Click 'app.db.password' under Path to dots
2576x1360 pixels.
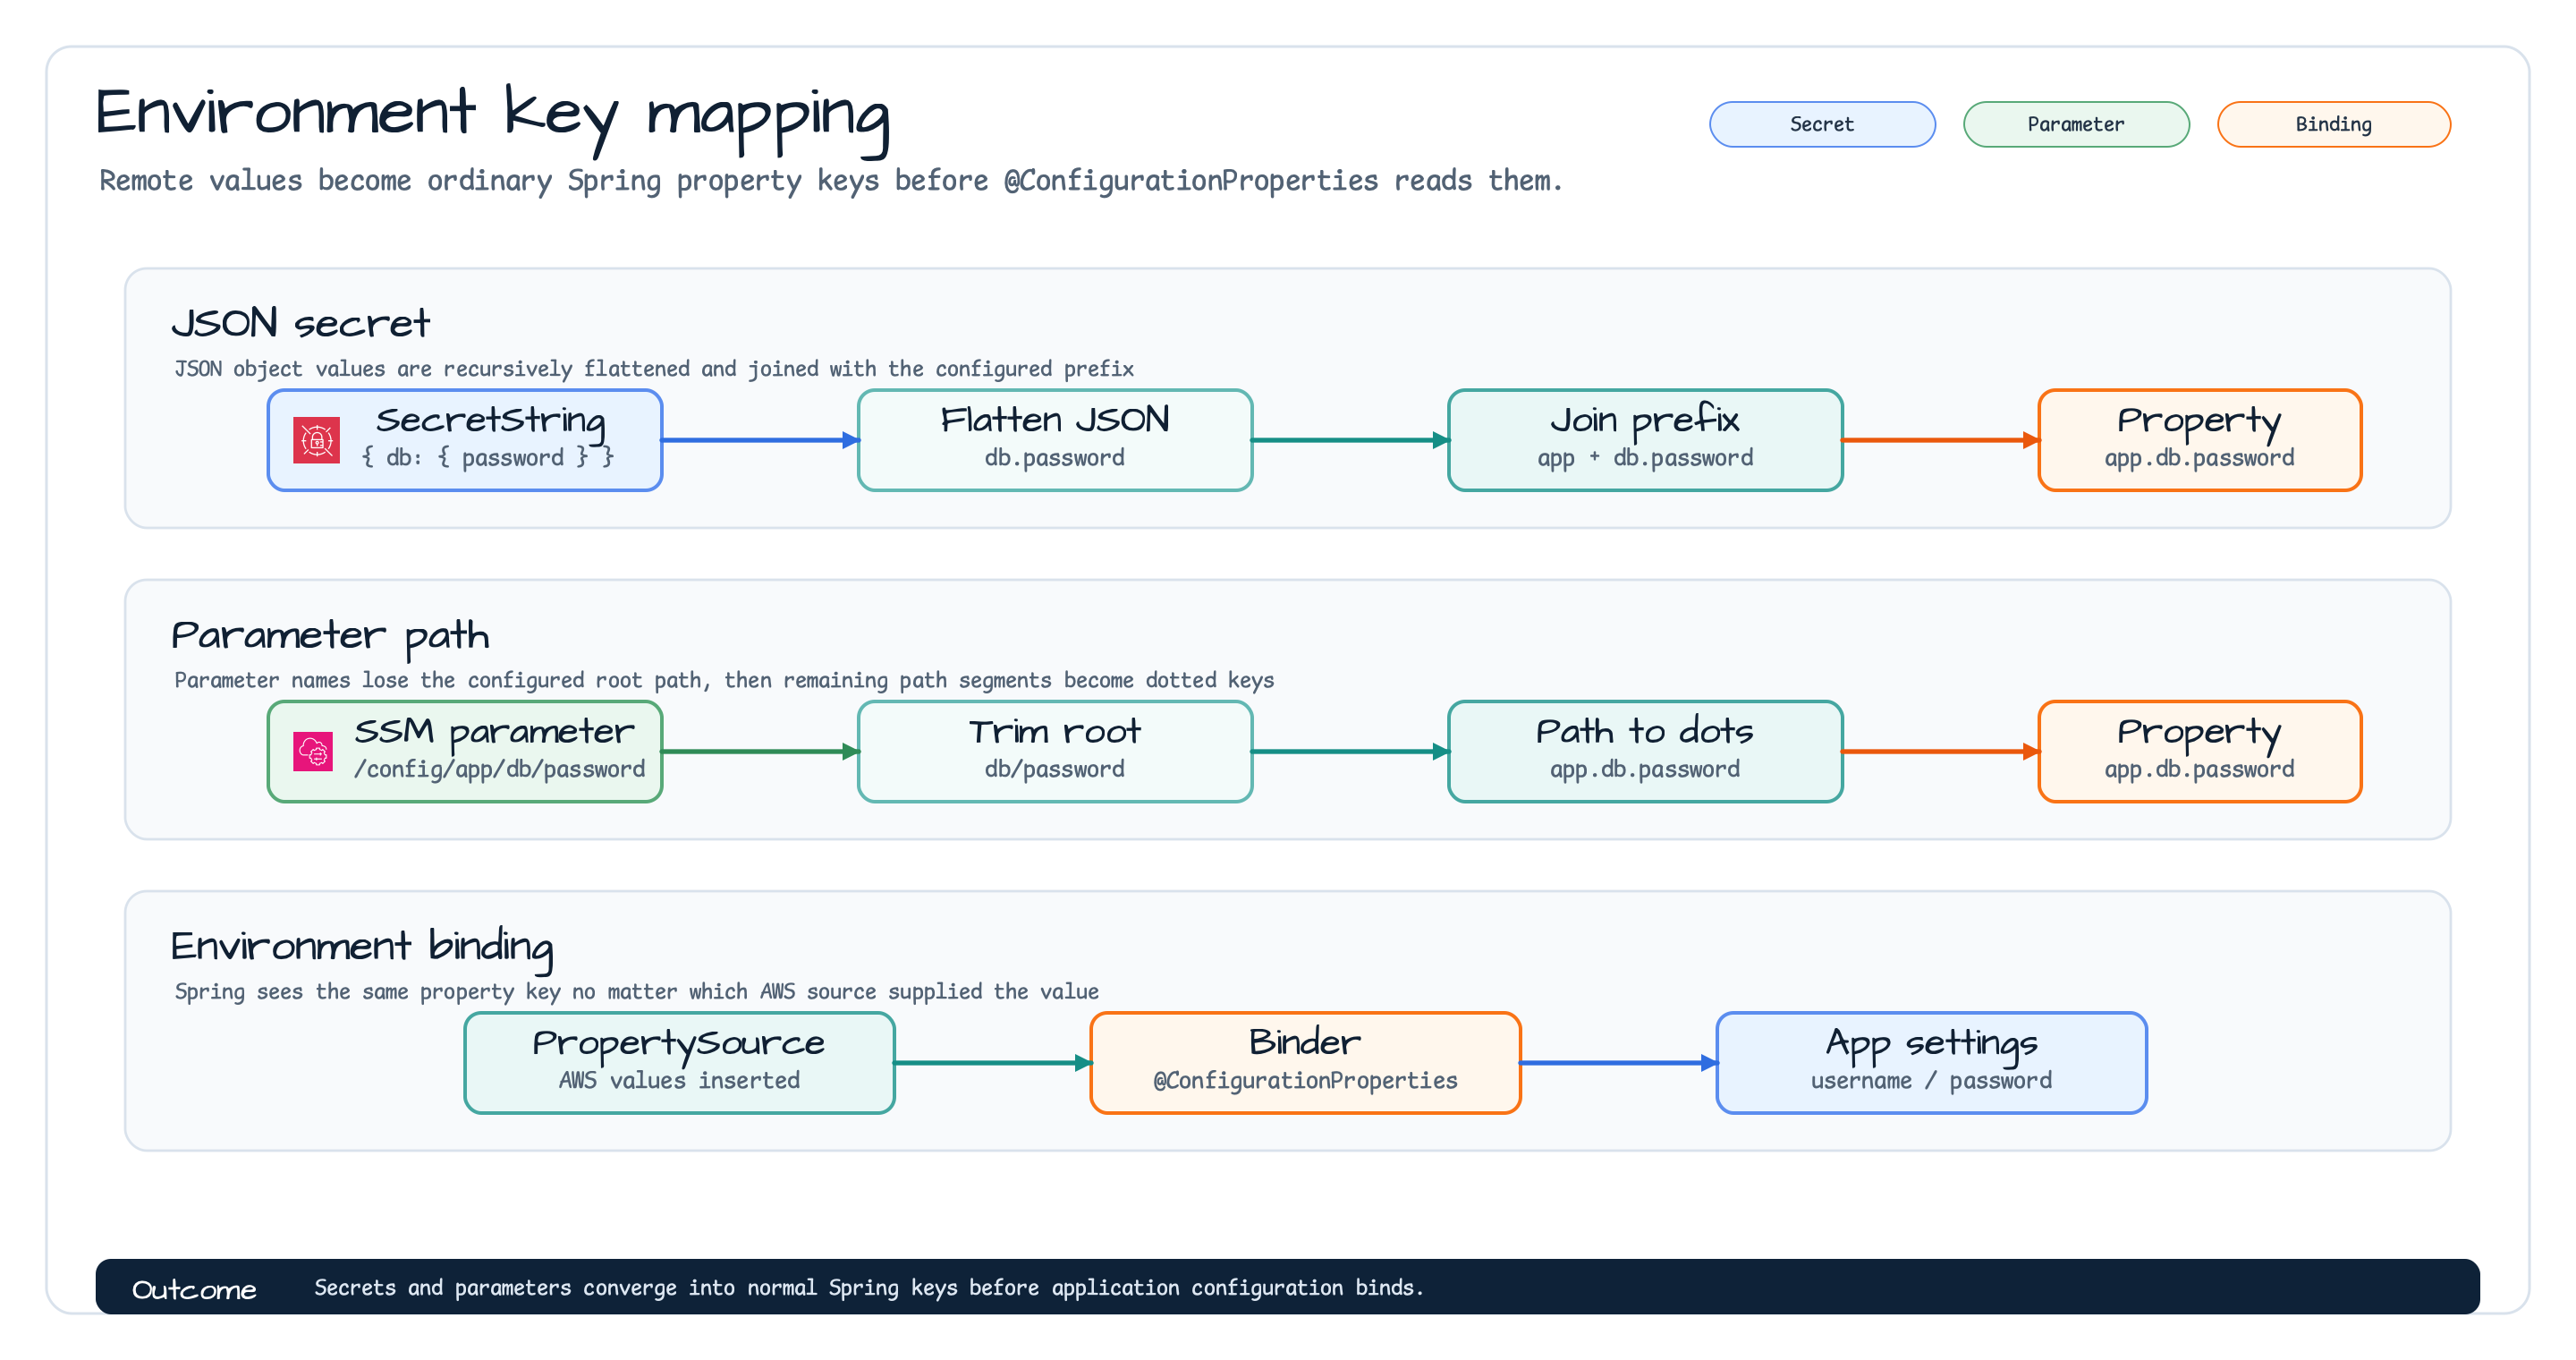(1645, 769)
